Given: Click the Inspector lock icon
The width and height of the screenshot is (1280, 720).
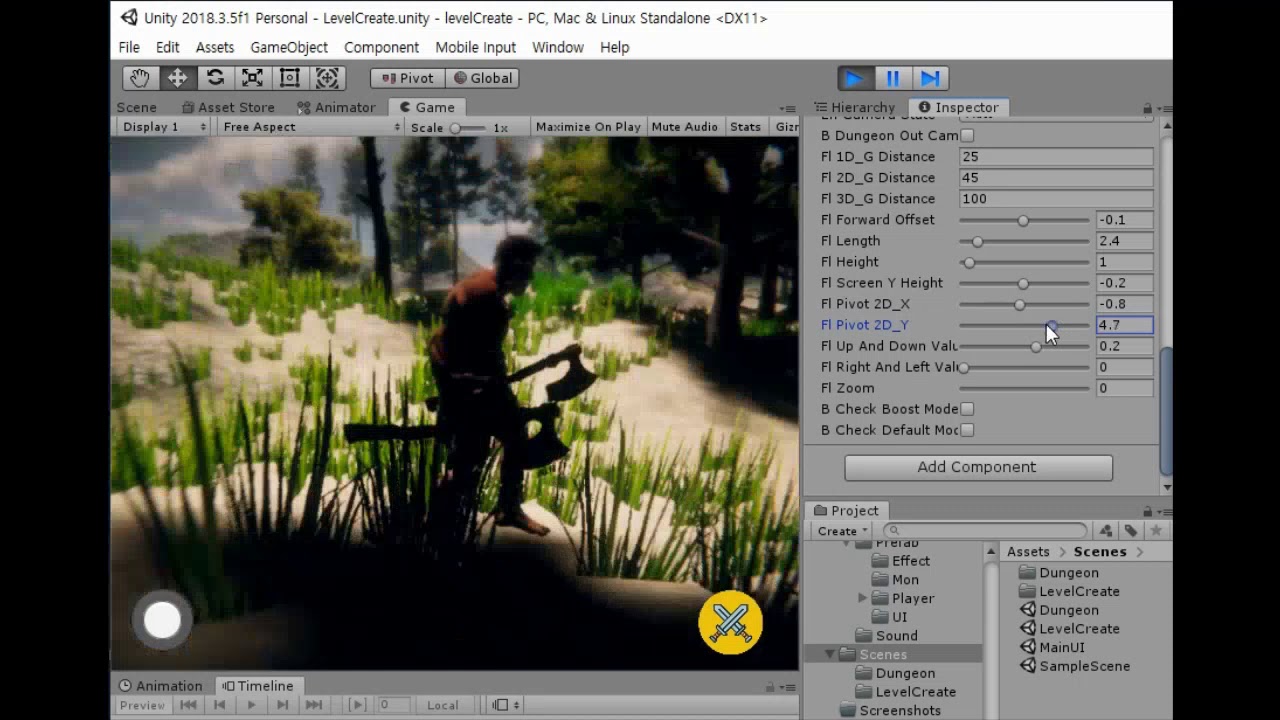Looking at the screenshot, I should [1147, 108].
